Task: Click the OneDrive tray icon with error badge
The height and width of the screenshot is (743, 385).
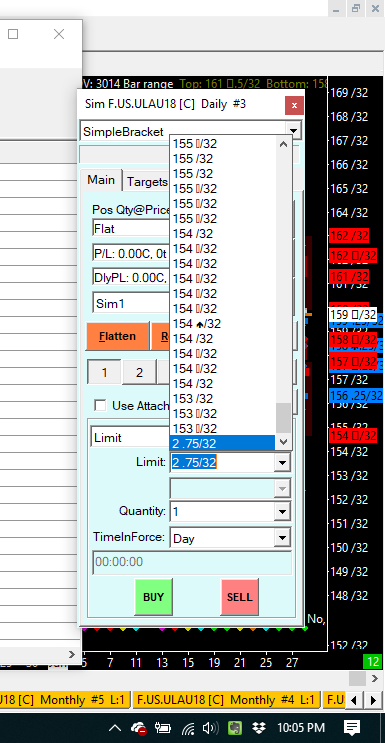Action: [x=139, y=728]
